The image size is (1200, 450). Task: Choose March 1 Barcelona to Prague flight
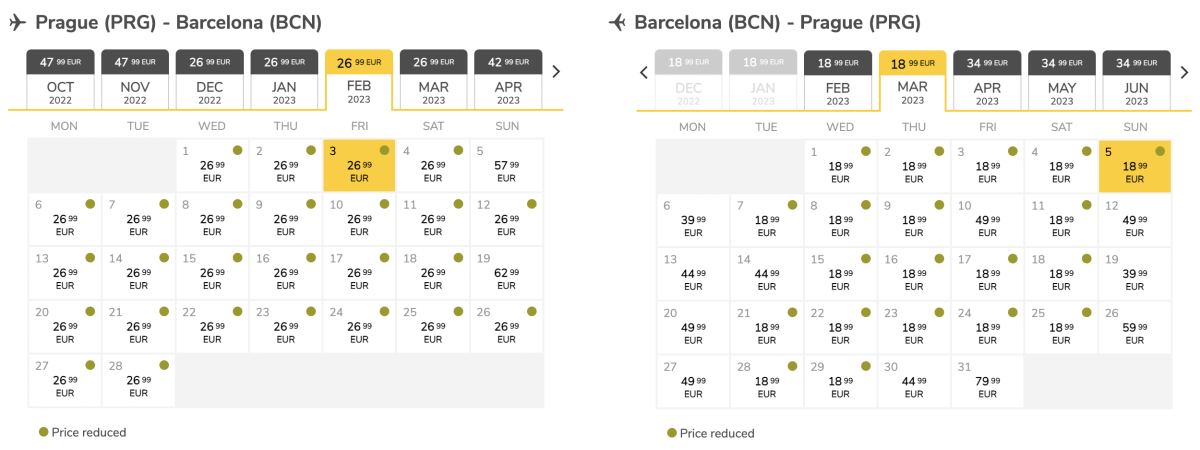[x=840, y=166]
